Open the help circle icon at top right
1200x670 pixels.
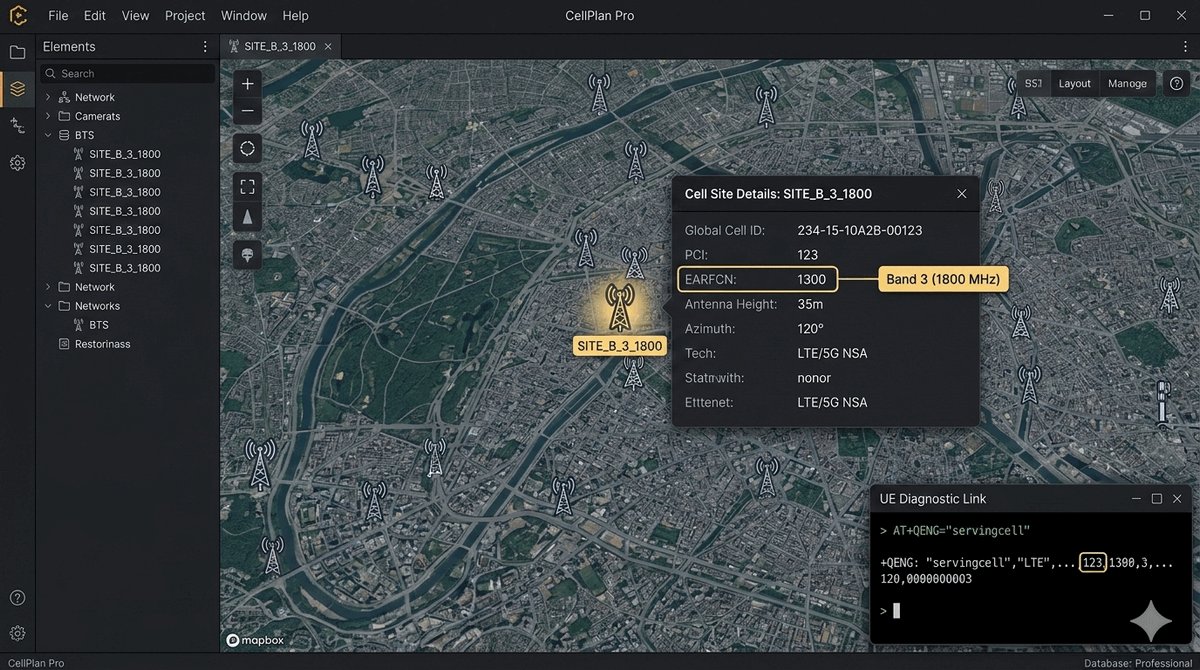click(x=1176, y=84)
